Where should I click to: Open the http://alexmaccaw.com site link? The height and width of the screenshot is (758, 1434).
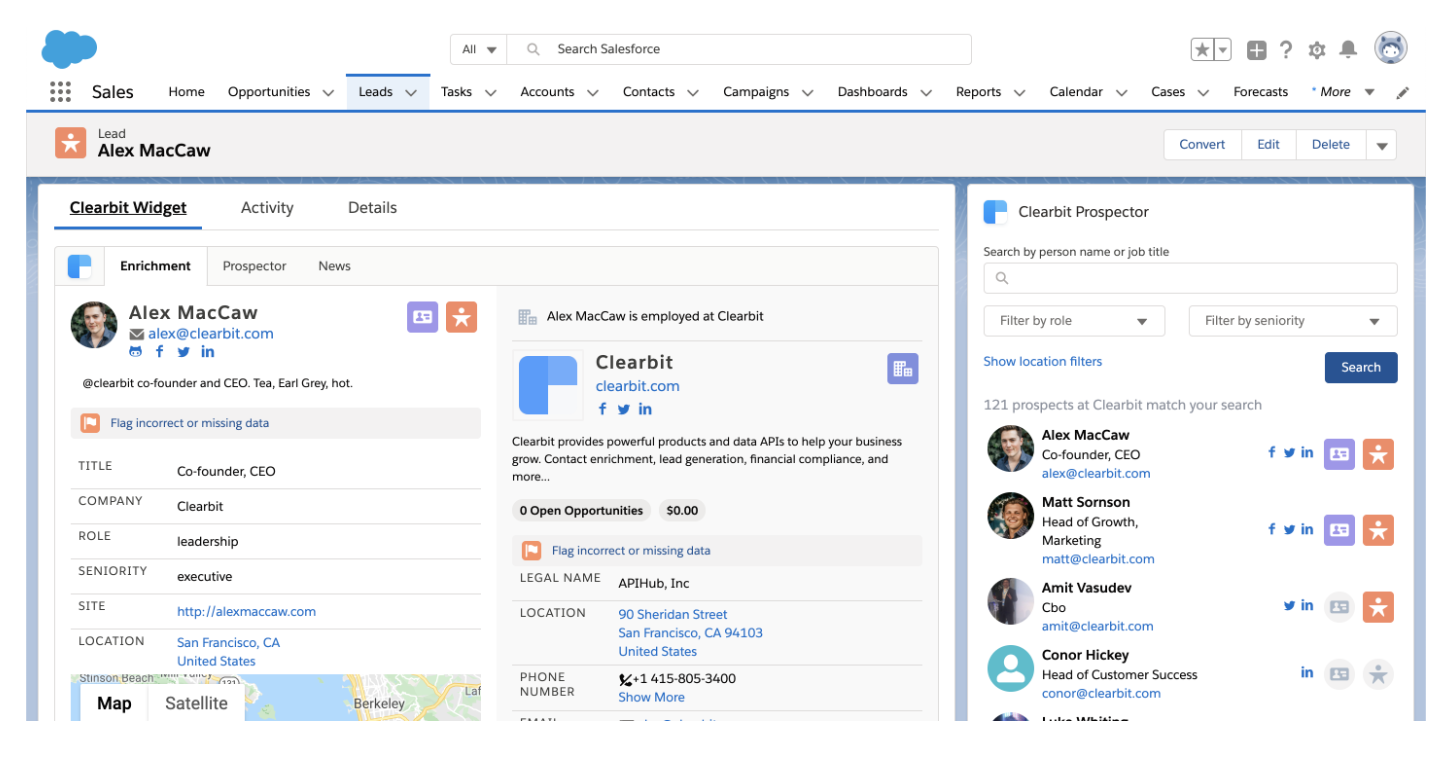pyautogui.click(x=246, y=612)
